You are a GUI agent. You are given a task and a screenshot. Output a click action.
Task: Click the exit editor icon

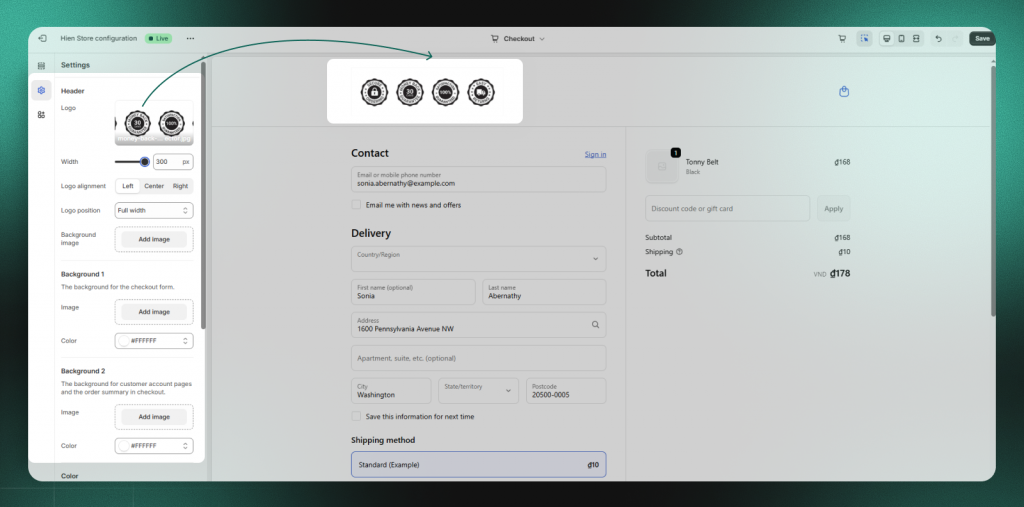click(42, 38)
